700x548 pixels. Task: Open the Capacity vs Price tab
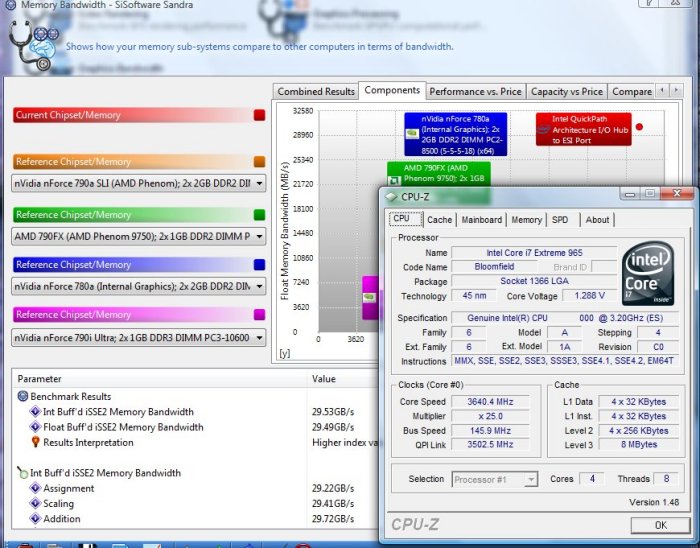tap(567, 91)
